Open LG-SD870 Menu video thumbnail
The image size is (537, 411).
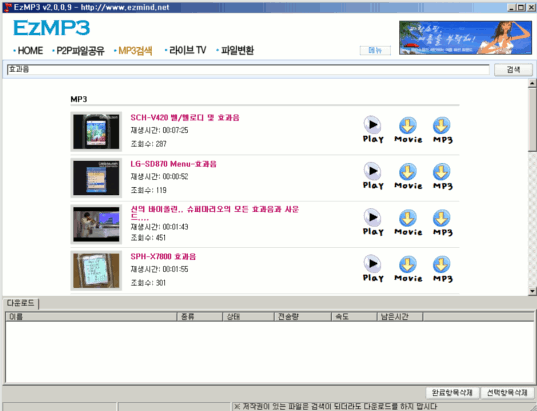coord(96,178)
